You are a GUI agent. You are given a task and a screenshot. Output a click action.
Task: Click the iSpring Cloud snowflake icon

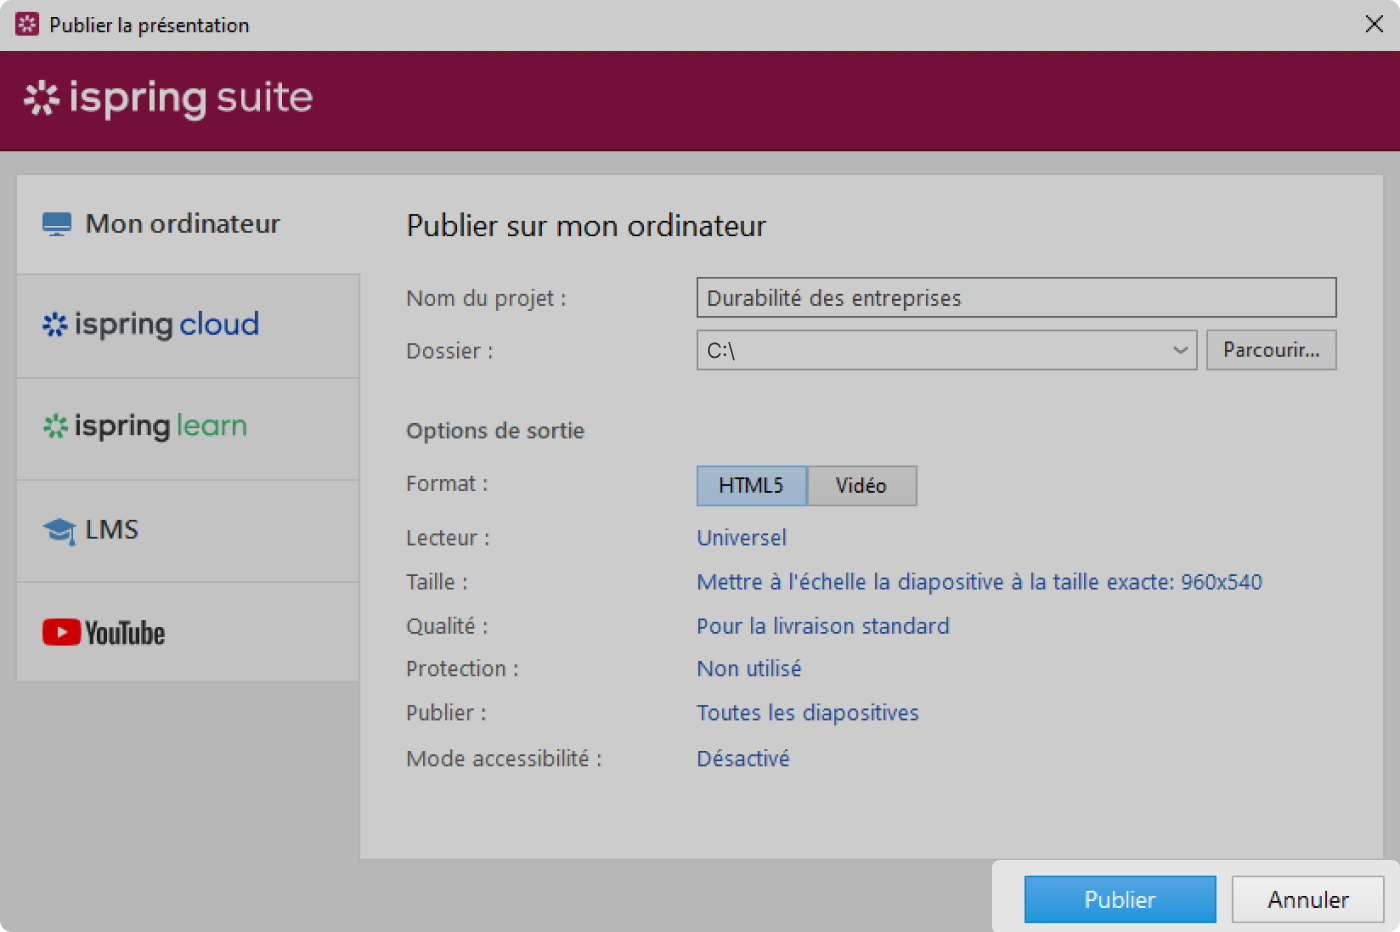(x=55, y=325)
